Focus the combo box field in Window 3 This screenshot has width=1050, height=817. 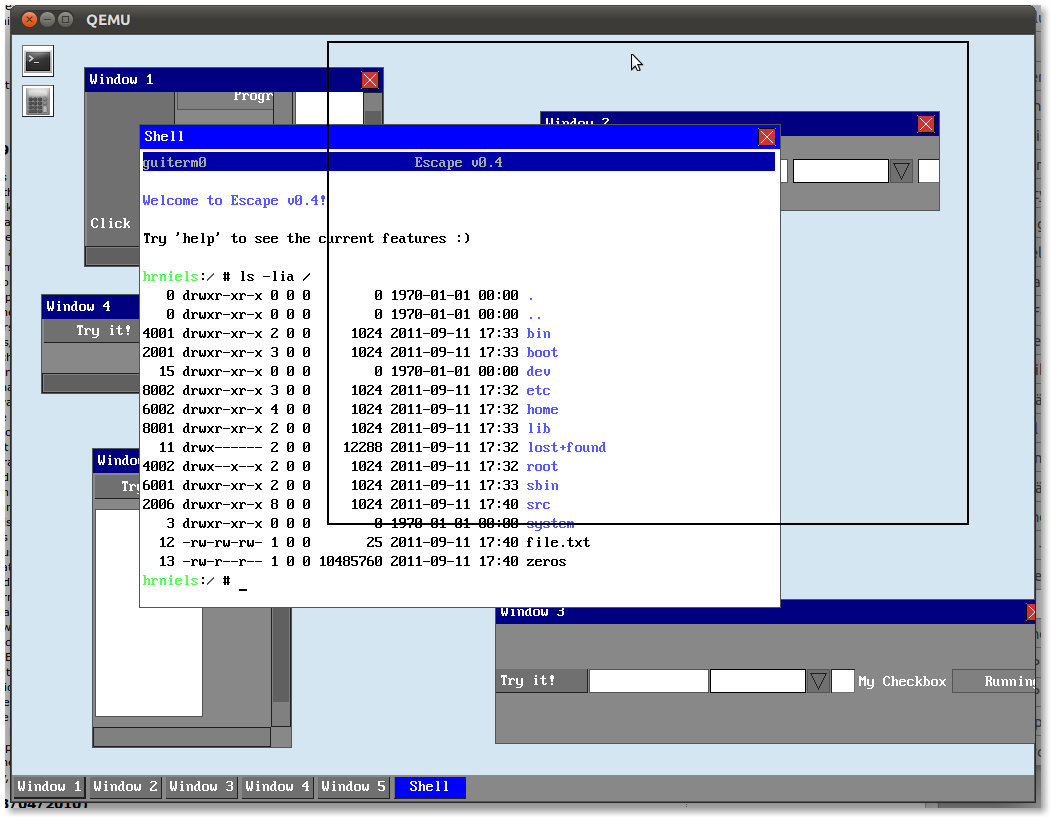point(757,681)
